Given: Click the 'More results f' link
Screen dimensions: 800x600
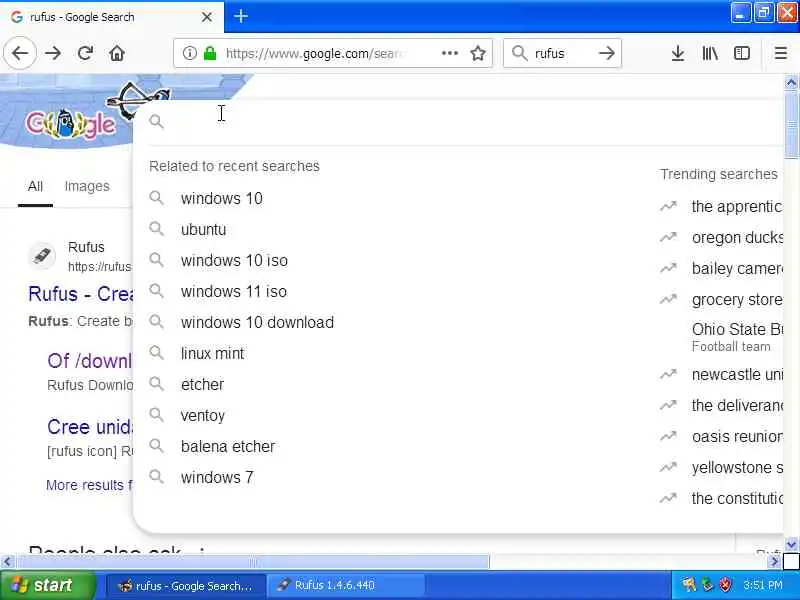Looking at the screenshot, I should point(89,485).
